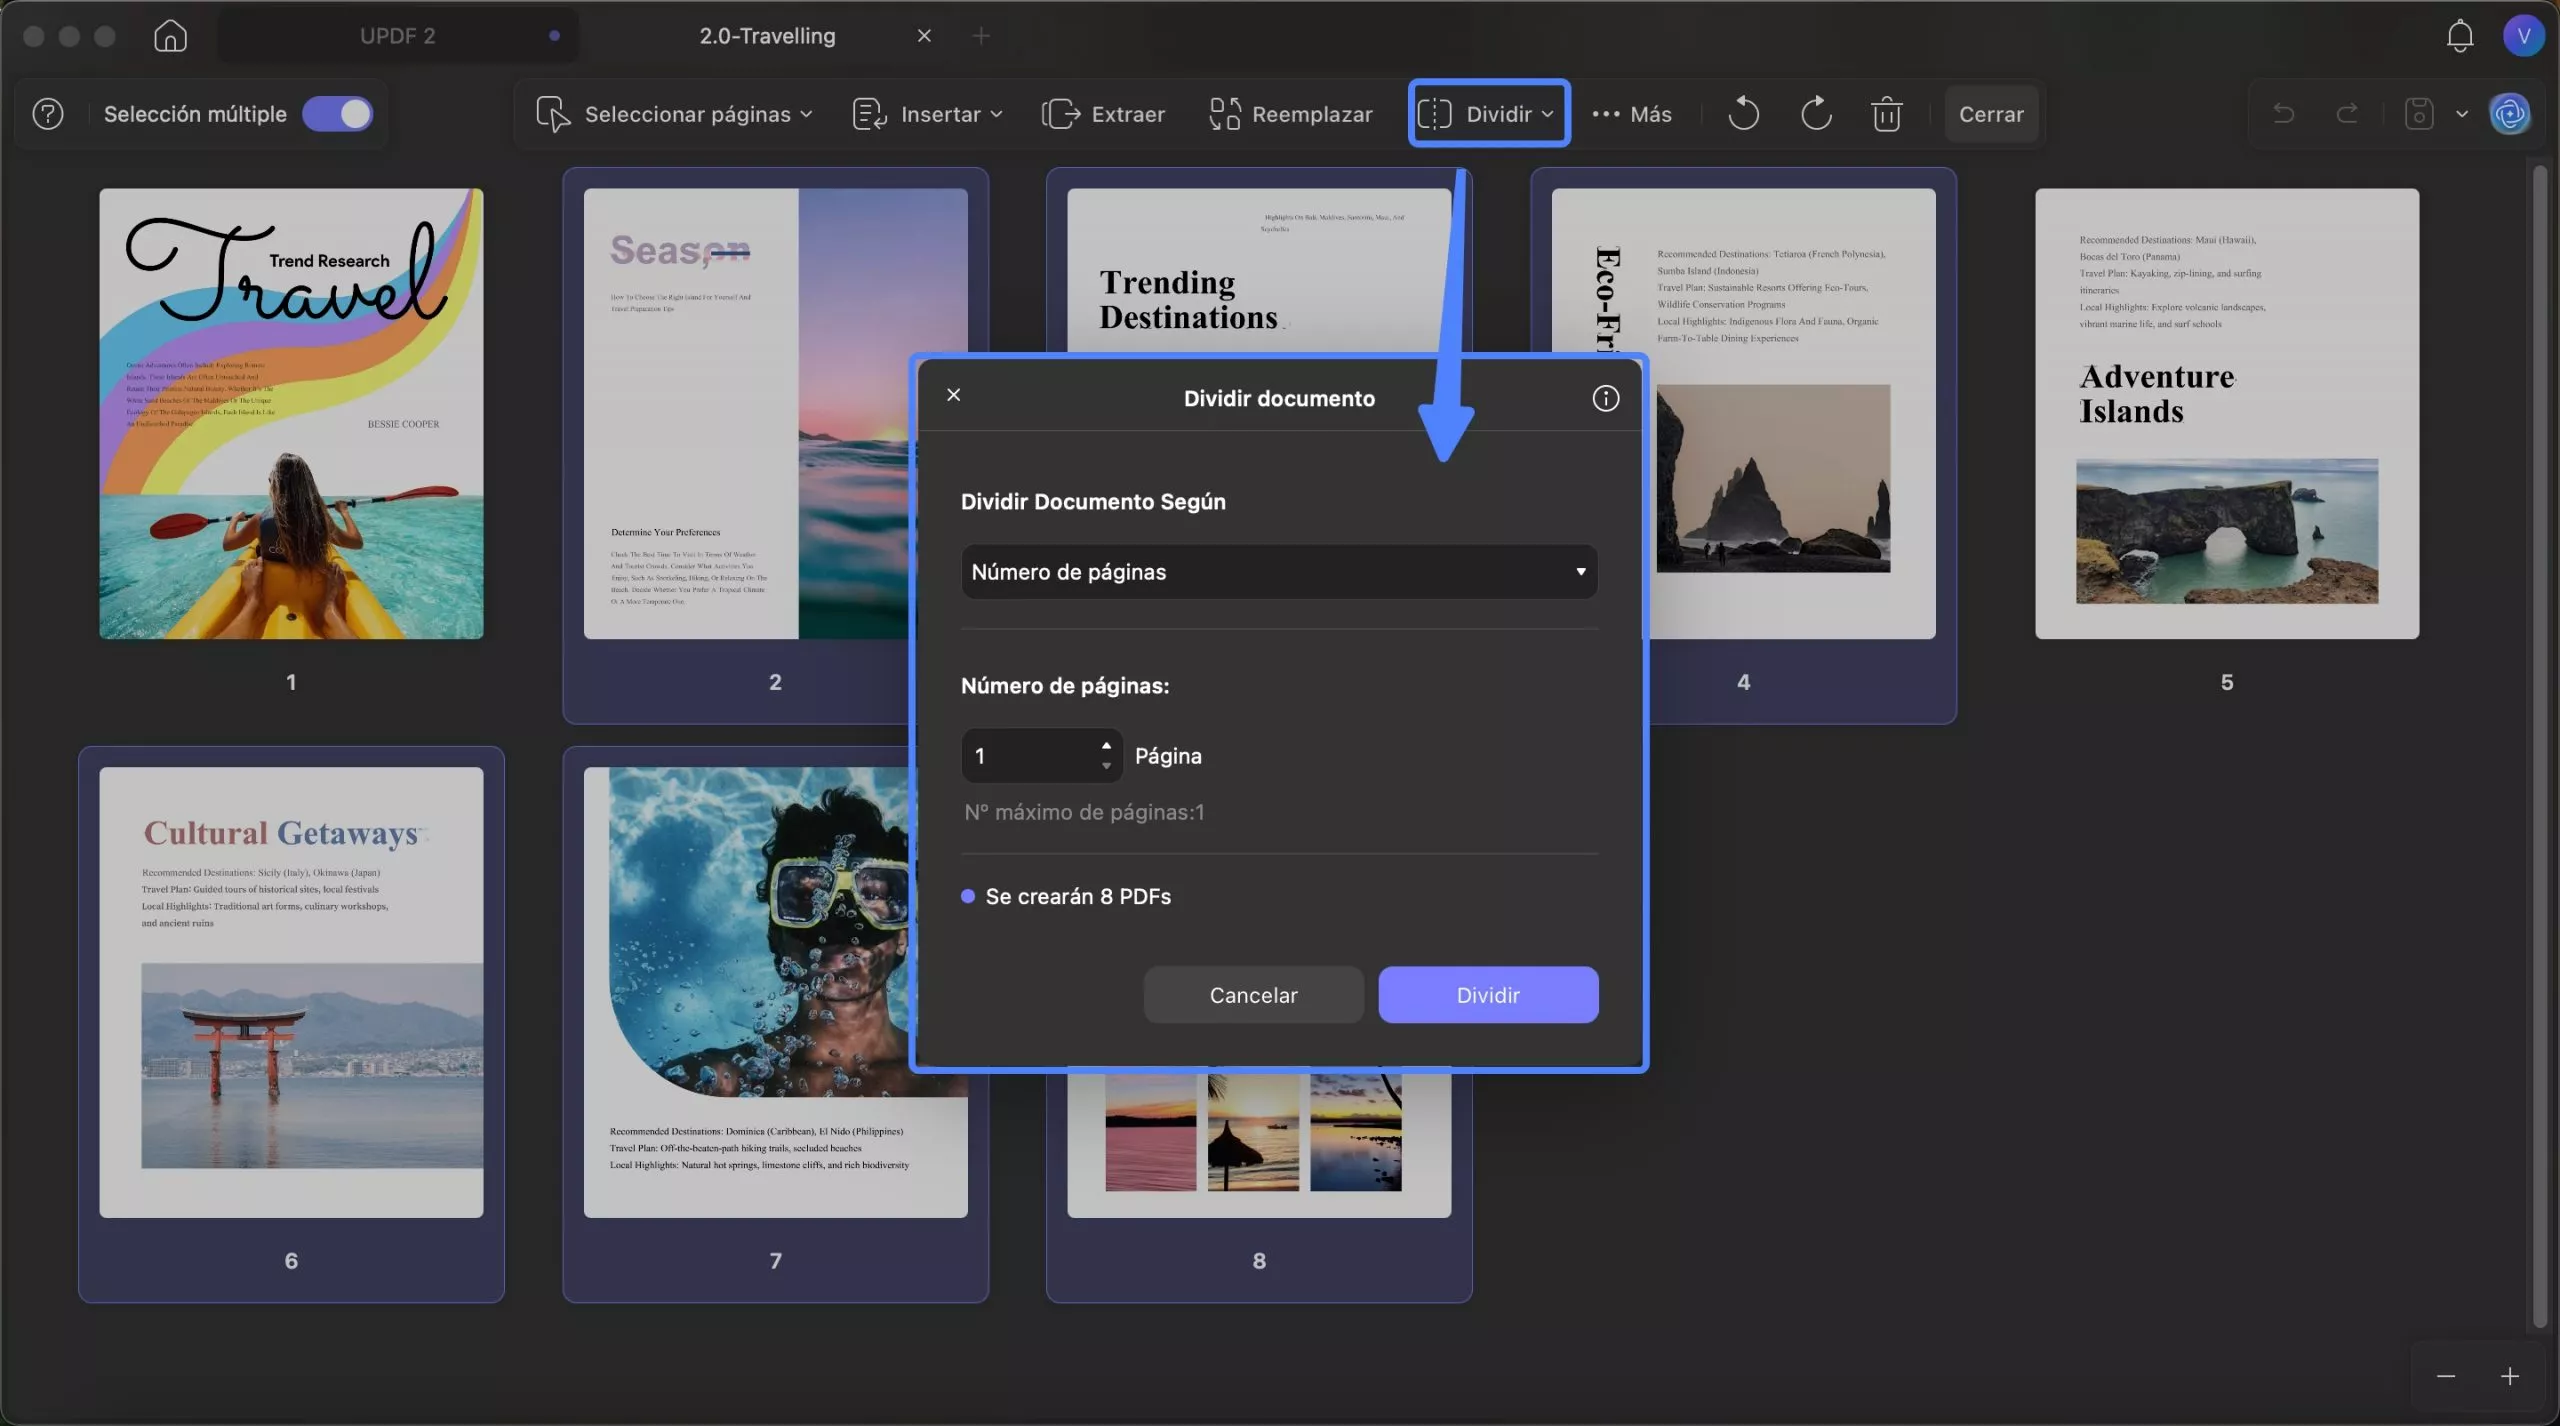Add a new tab with plus icon
This screenshot has height=1426, width=2560.
coord(981,36)
